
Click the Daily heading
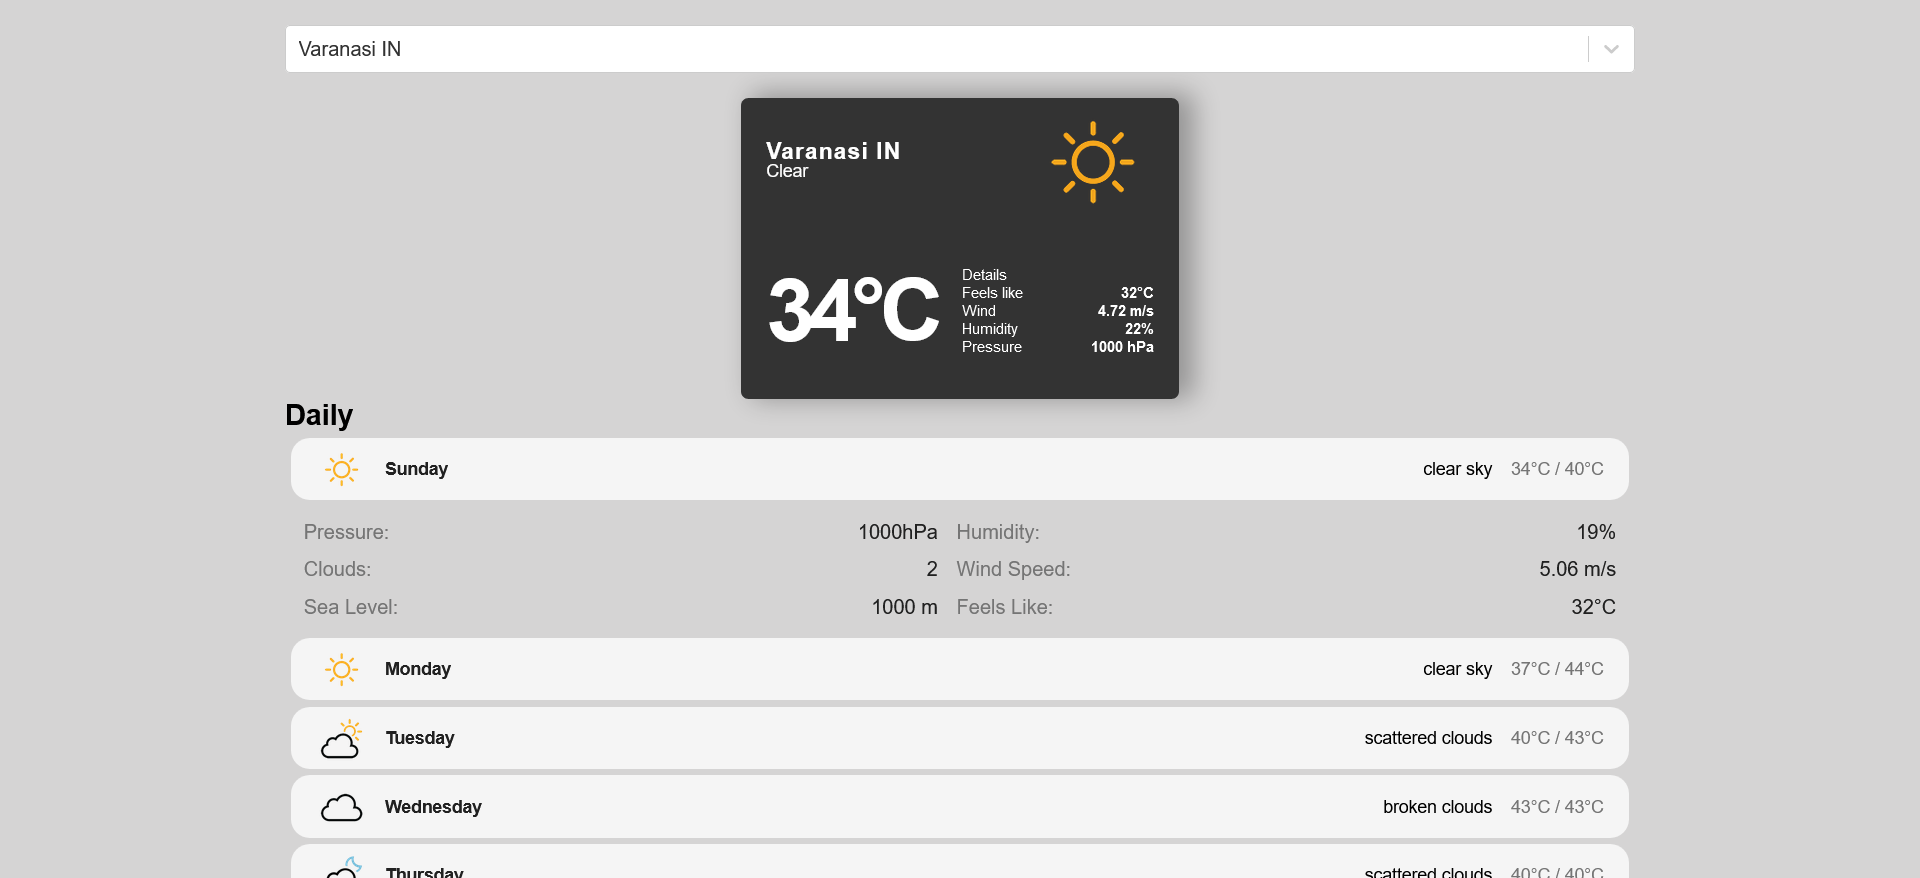319,415
